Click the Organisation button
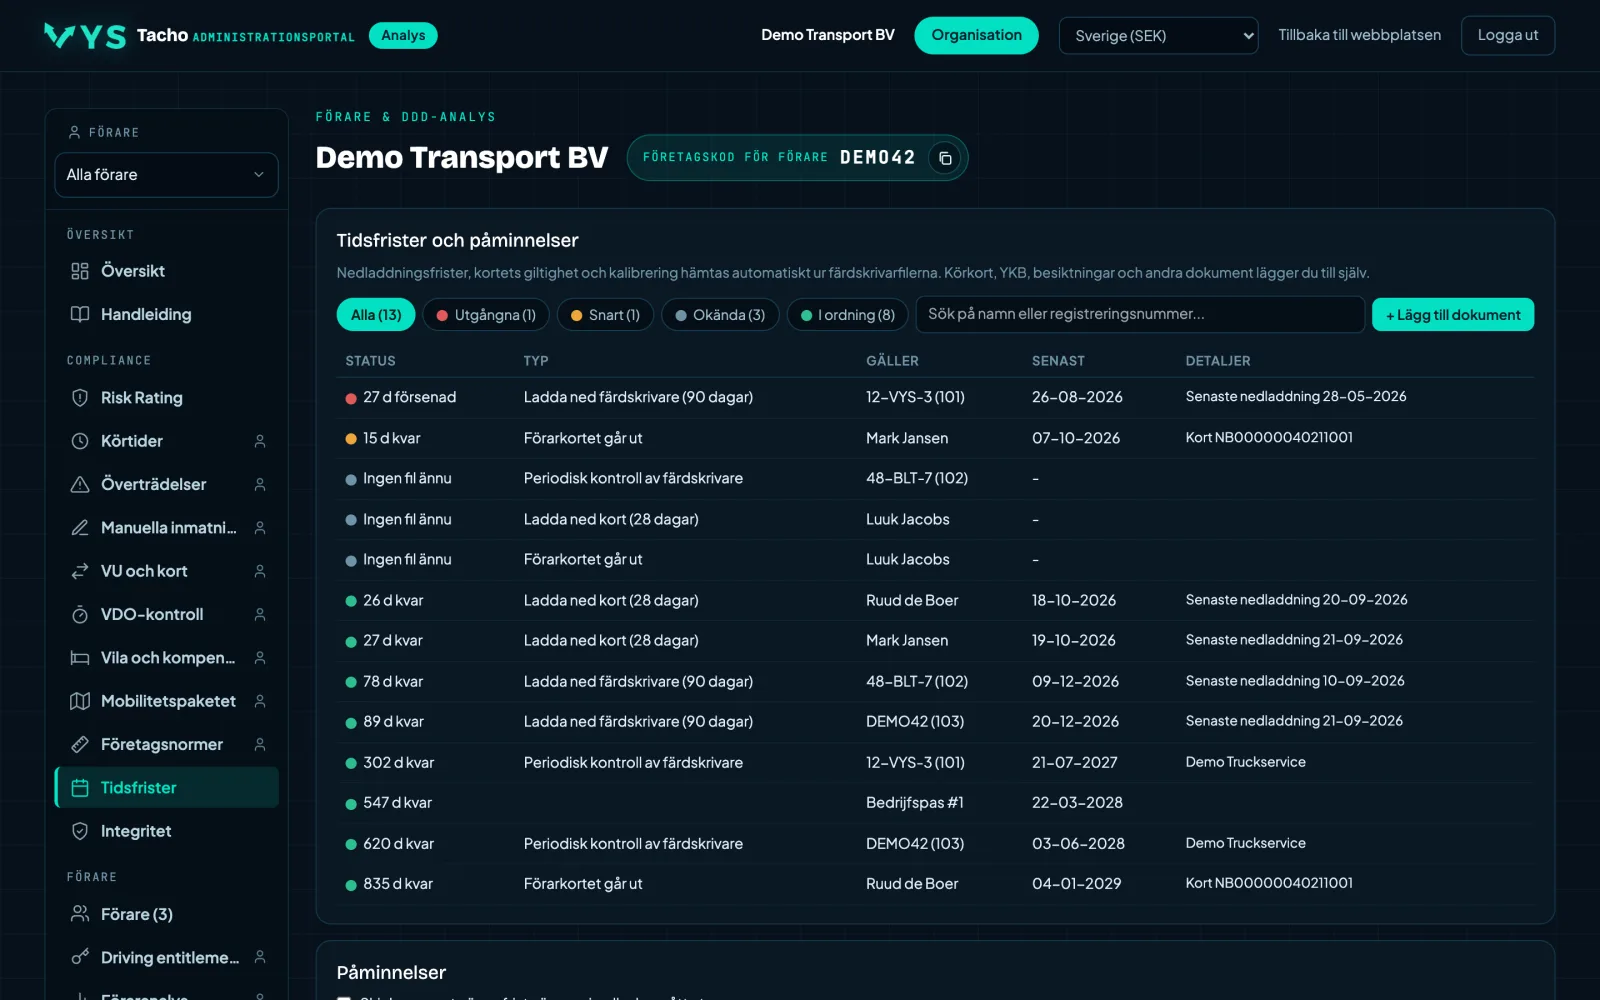This screenshot has width=1600, height=1000. [x=976, y=35]
